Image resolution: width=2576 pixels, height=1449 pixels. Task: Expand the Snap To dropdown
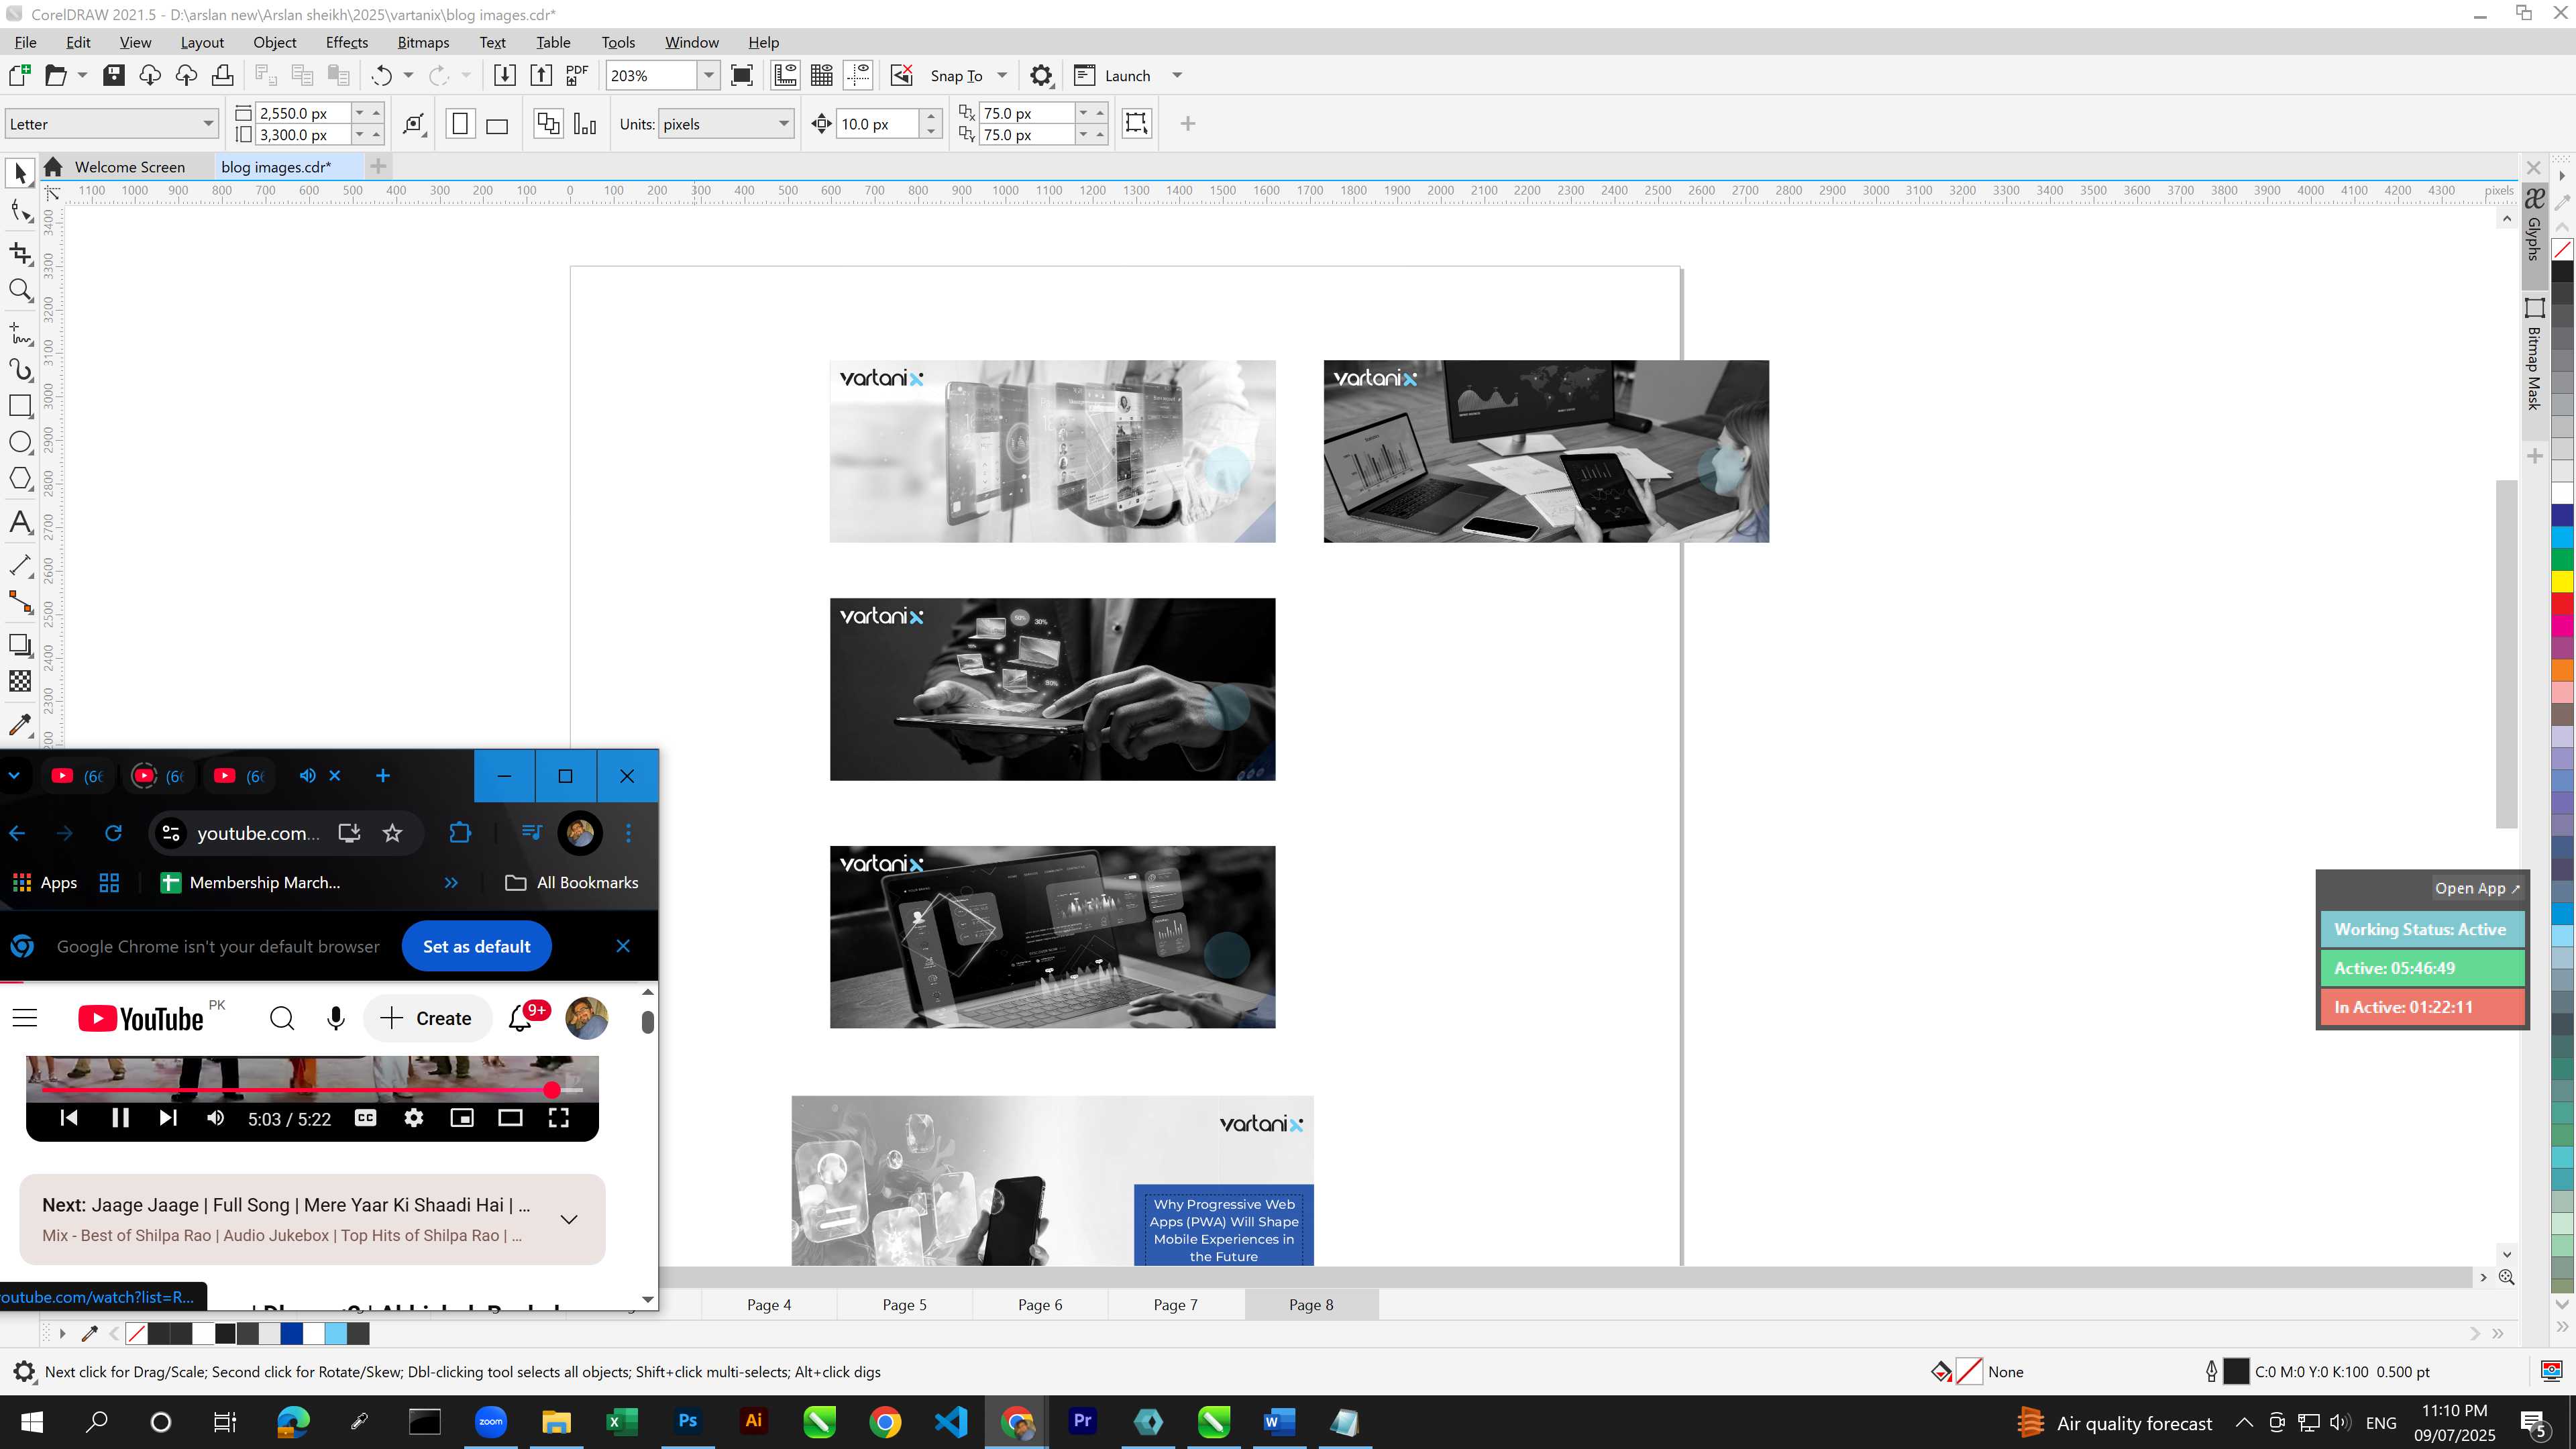pos(1002,75)
